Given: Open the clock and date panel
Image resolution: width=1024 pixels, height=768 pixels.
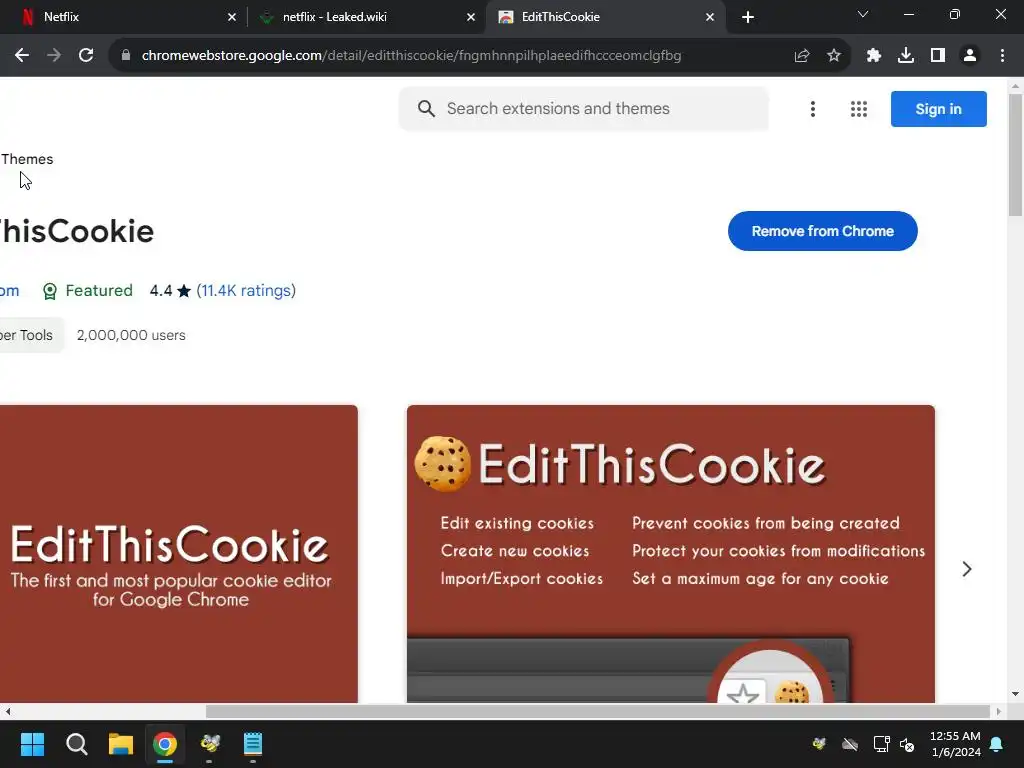Looking at the screenshot, I should (x=955, y=744).
